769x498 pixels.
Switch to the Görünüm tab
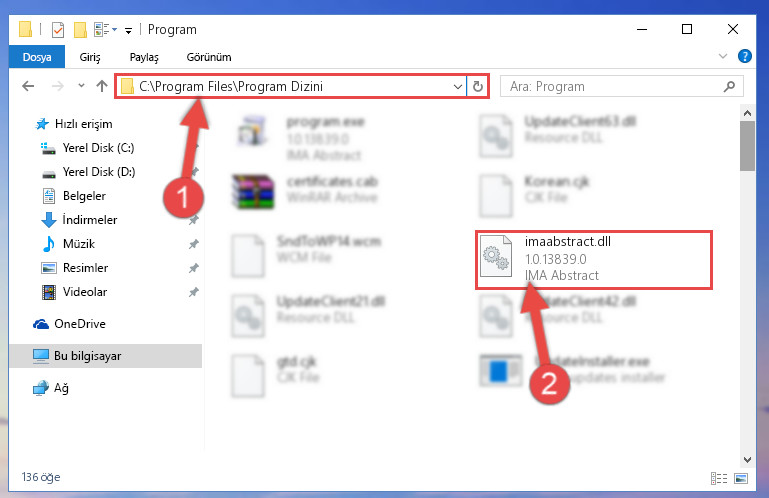[209, 57]
